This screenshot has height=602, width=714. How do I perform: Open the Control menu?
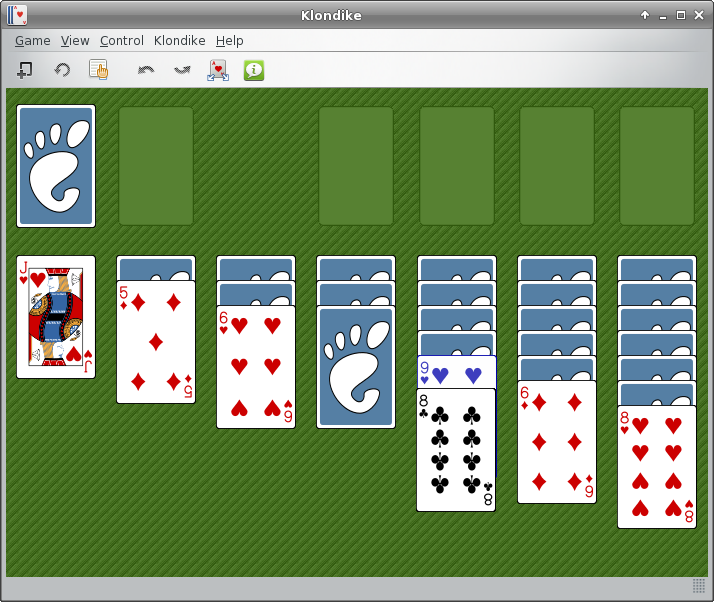(x=122, y=41)
